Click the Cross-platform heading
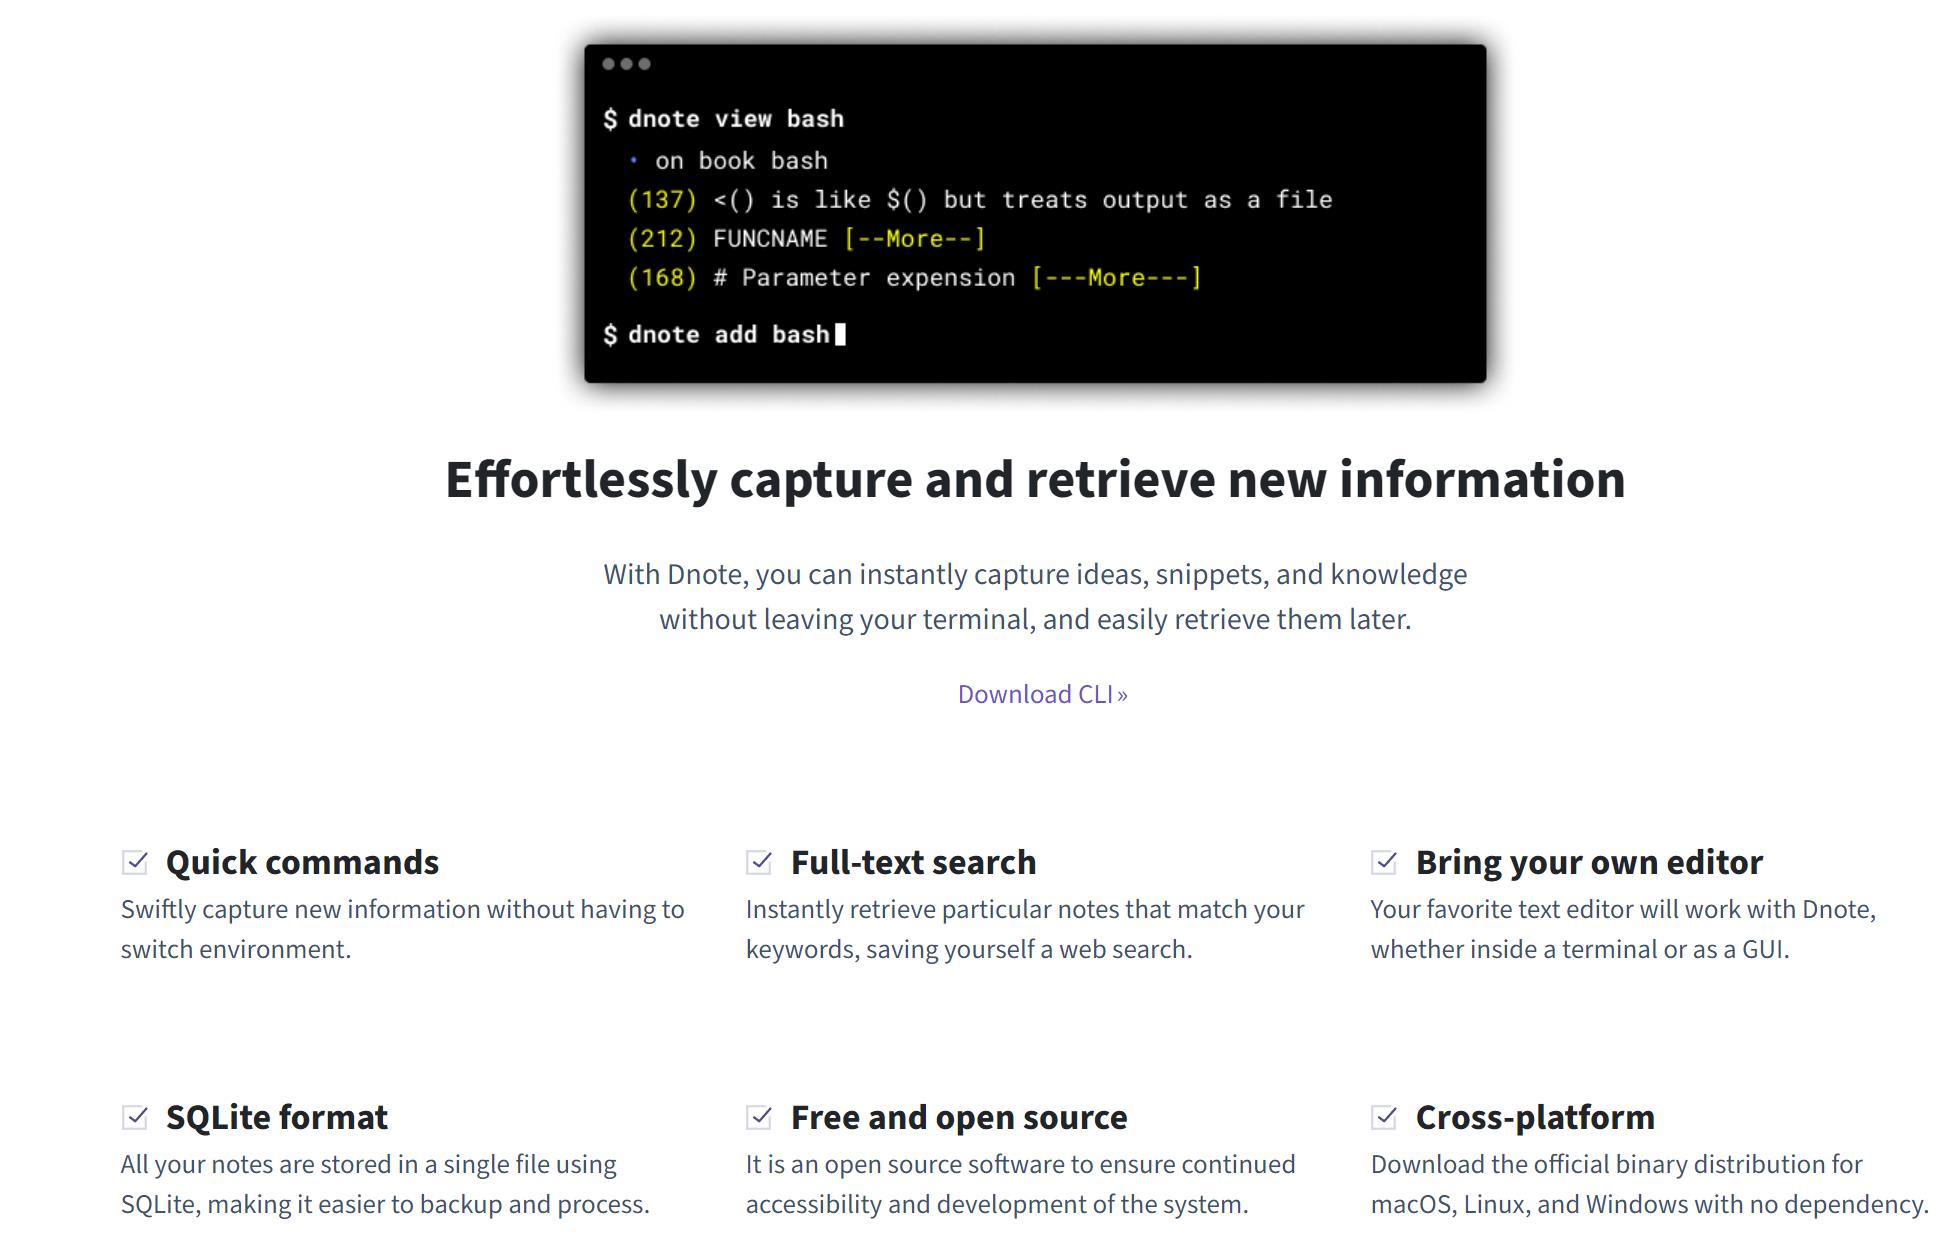 coord(1534,1117)
